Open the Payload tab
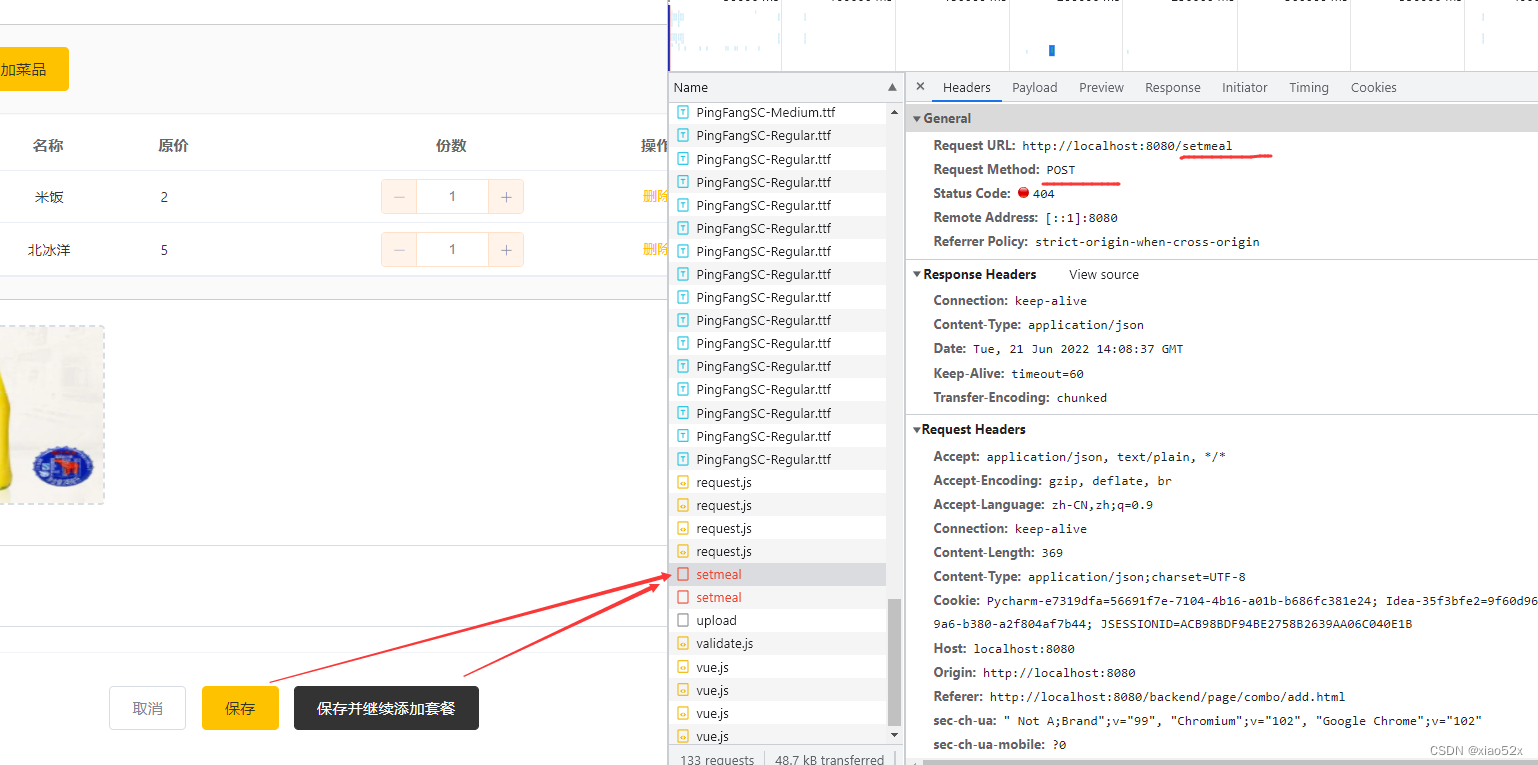Image resolution: width=1538 pixels, height=765 pixels. click(1034, 87)
